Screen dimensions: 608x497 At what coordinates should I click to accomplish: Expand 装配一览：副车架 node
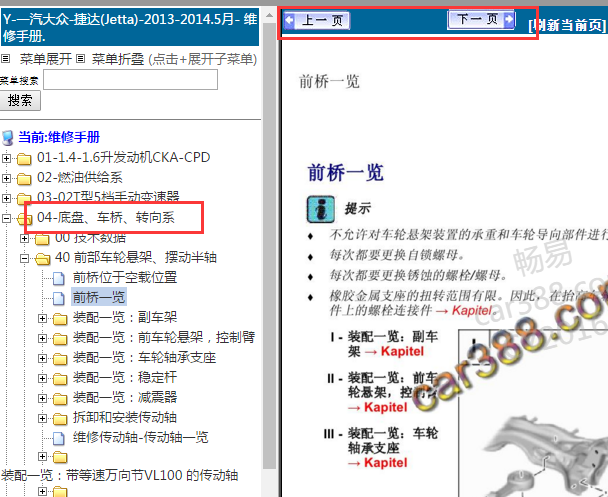(x=42, y=318)
